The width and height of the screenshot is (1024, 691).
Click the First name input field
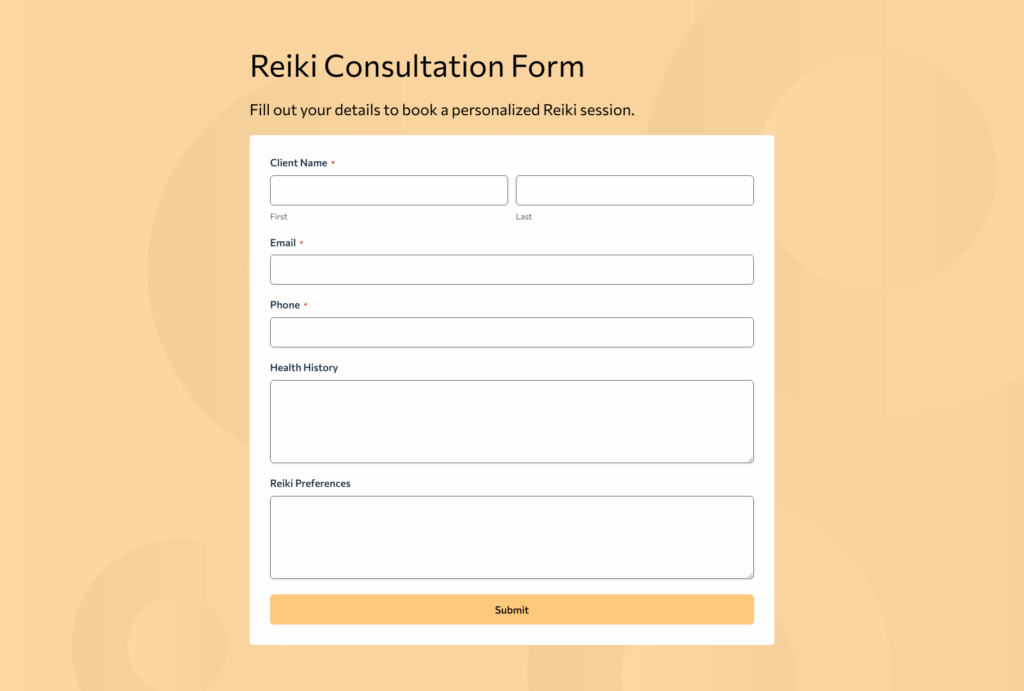tap(388, 190)
